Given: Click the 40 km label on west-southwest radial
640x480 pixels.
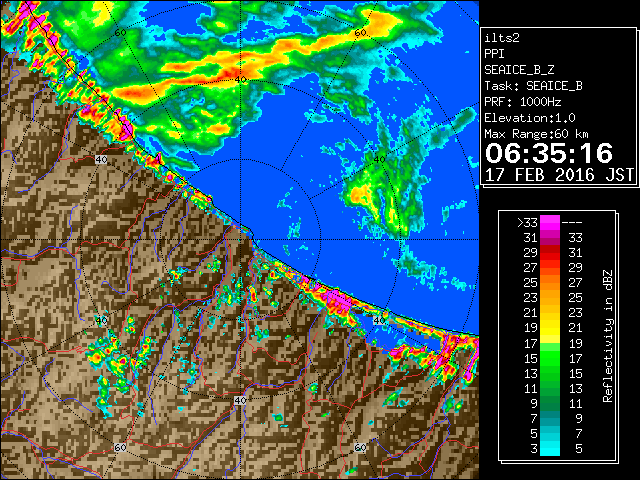Looking at the screenshot, I should [x=101, y=320].
